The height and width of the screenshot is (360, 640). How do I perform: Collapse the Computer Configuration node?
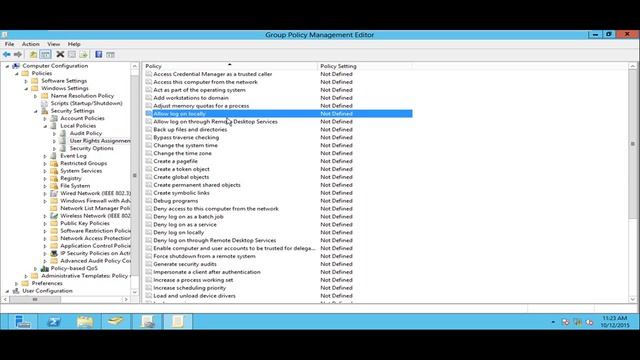7,66
